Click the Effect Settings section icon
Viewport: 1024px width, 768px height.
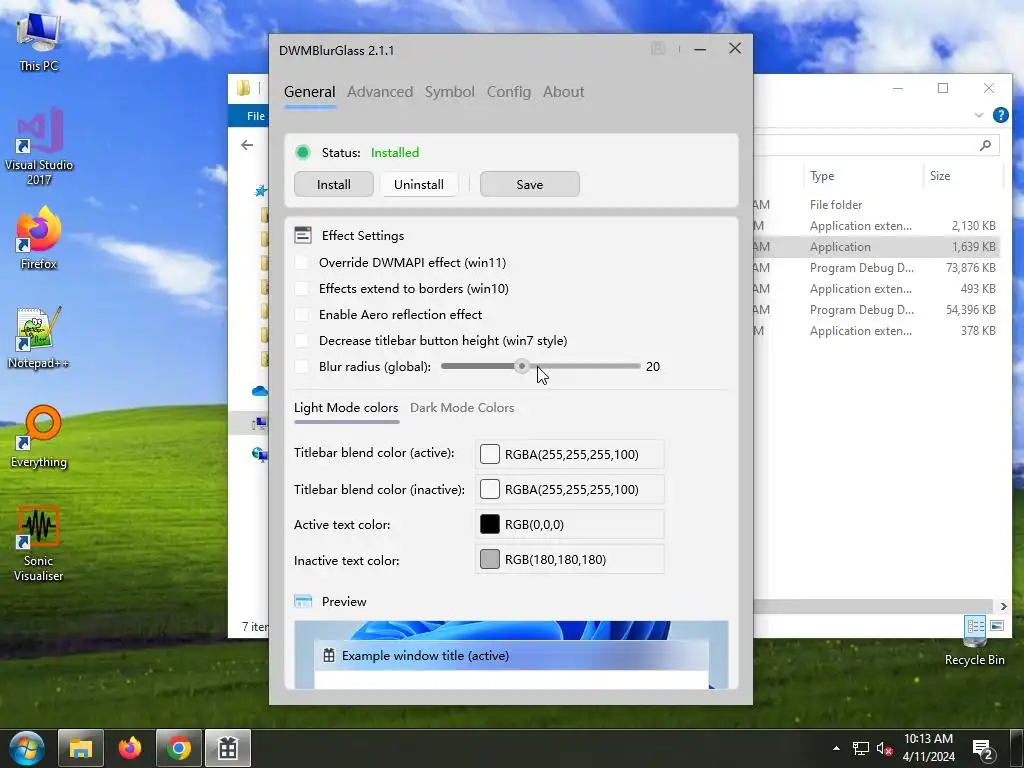[x=303, y=235]
